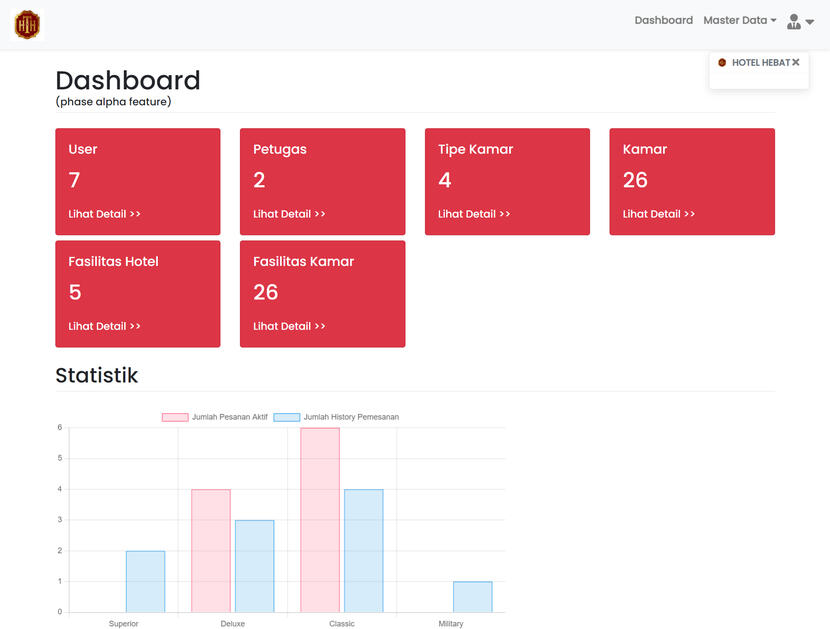
Task: Open Lihat Detail on the Petugas card
Action: pos(288,213)
